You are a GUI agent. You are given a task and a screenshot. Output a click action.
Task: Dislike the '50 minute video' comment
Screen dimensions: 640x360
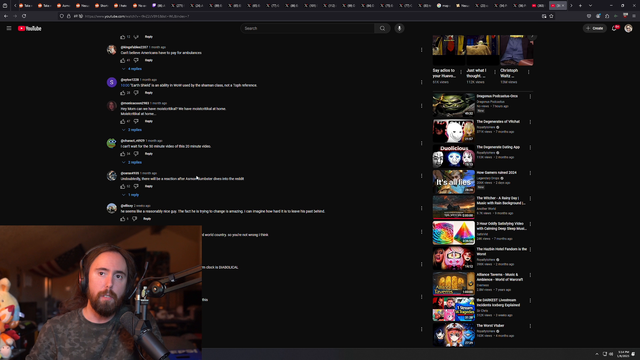click(136, 154)
